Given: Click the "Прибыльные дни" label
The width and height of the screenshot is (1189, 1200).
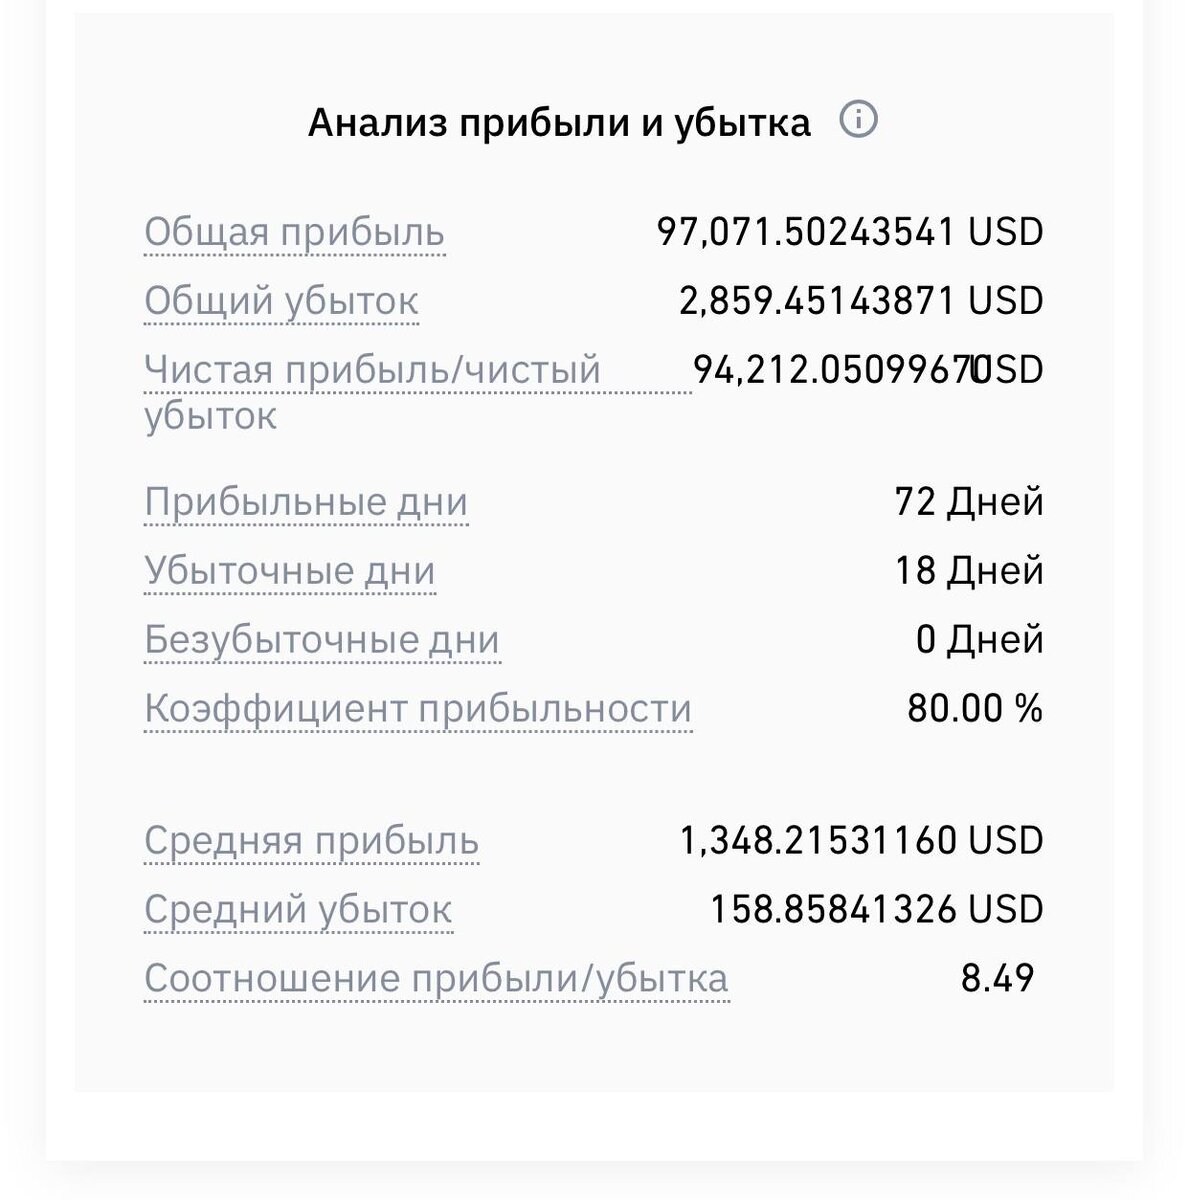Looking at the screenshot, I should (306, 502).
